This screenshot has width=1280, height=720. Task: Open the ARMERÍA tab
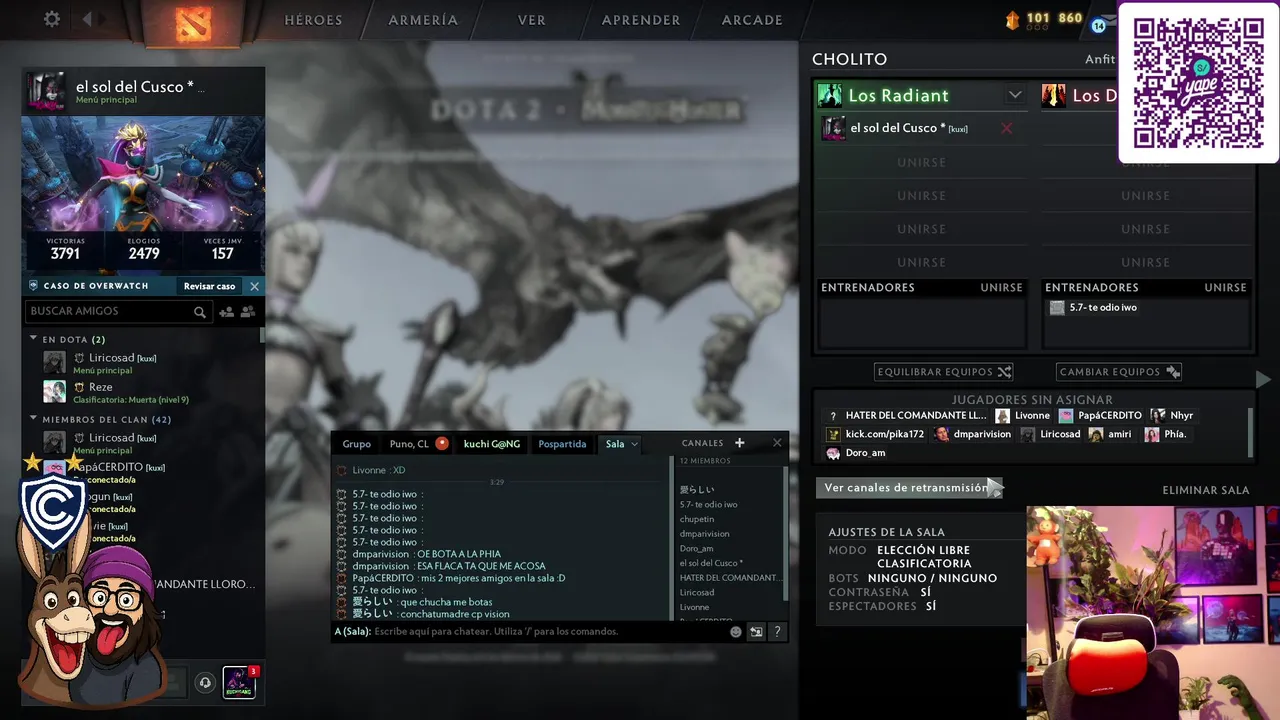[x=423, y=20]
